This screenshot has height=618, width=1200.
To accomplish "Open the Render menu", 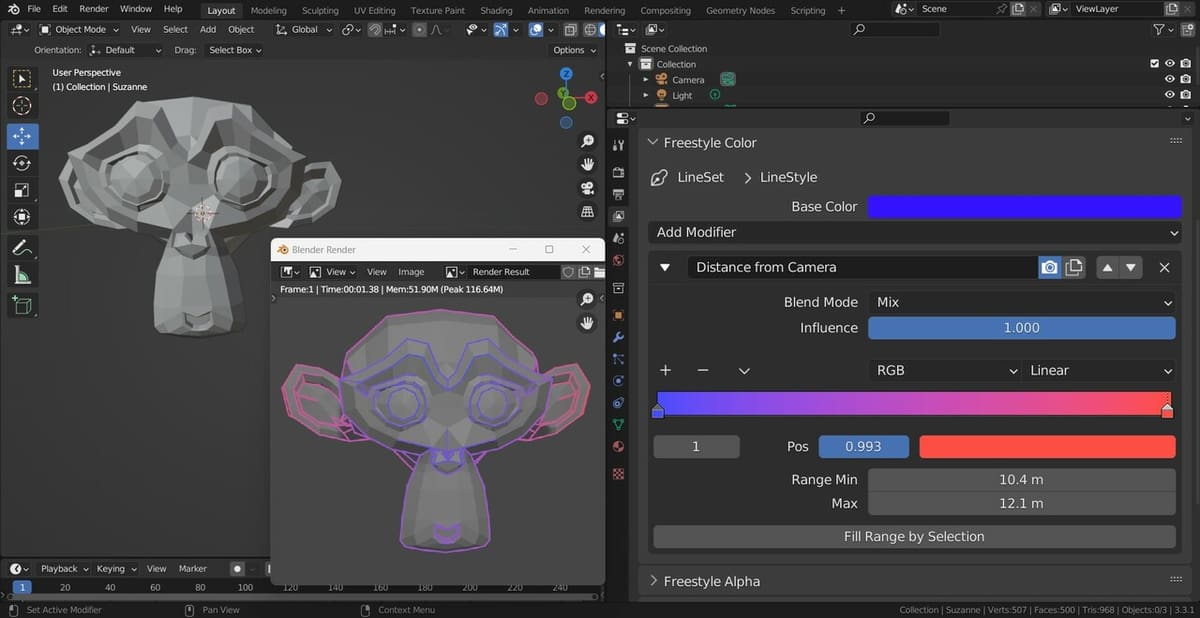I will pyautogui.click(x=94, y=9).
